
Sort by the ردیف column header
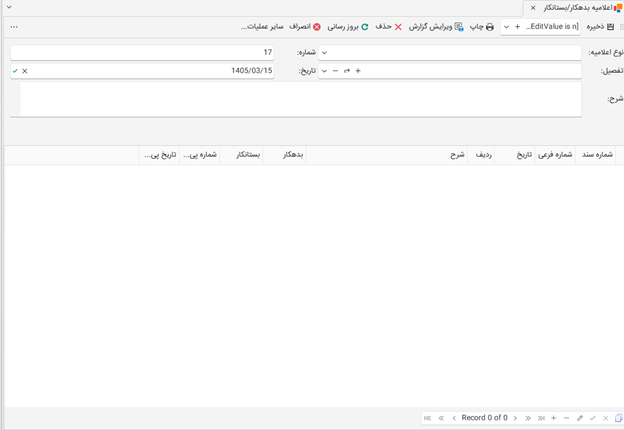(481, 155)
